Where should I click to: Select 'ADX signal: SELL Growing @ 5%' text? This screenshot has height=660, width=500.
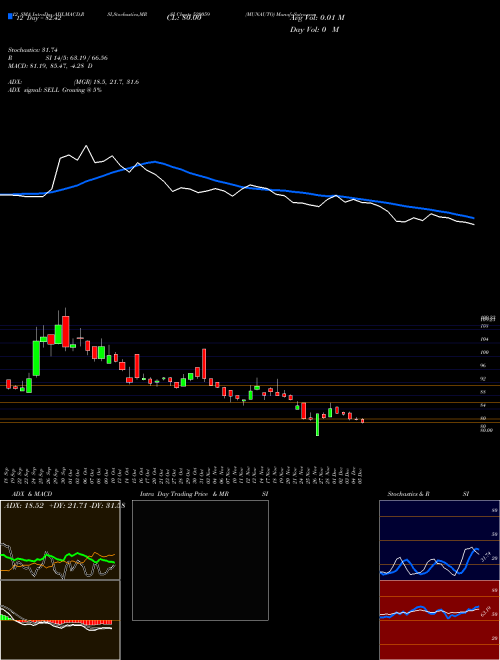[55, 90]
